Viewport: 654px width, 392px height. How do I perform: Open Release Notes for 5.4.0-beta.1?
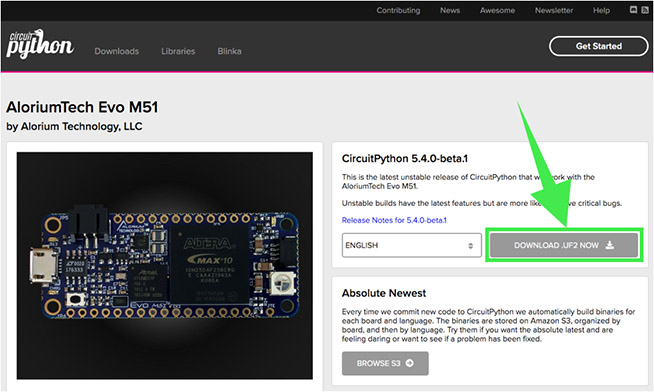click(x=394, y=220)
